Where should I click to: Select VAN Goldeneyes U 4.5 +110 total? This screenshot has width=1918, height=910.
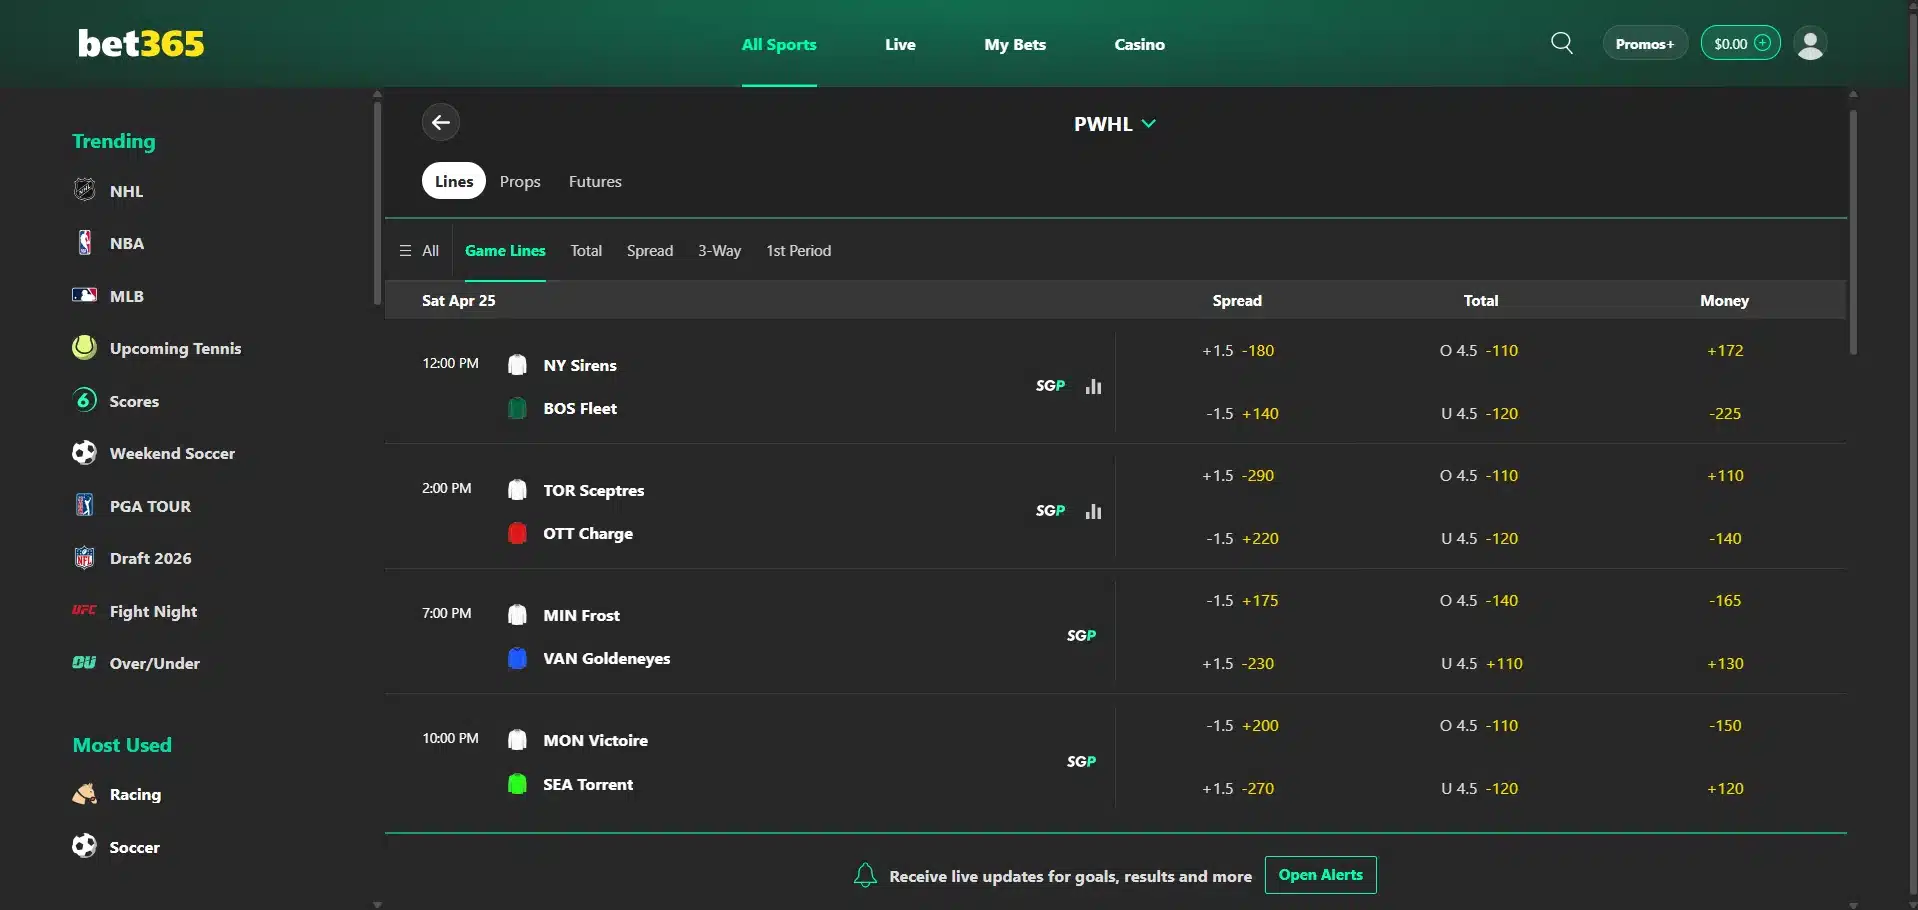coord(1481,663)
